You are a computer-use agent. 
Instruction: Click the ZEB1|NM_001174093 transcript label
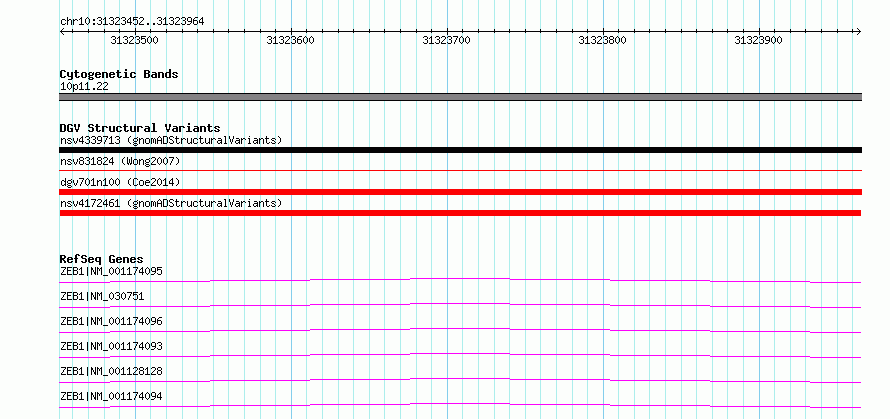click(111, 346)
